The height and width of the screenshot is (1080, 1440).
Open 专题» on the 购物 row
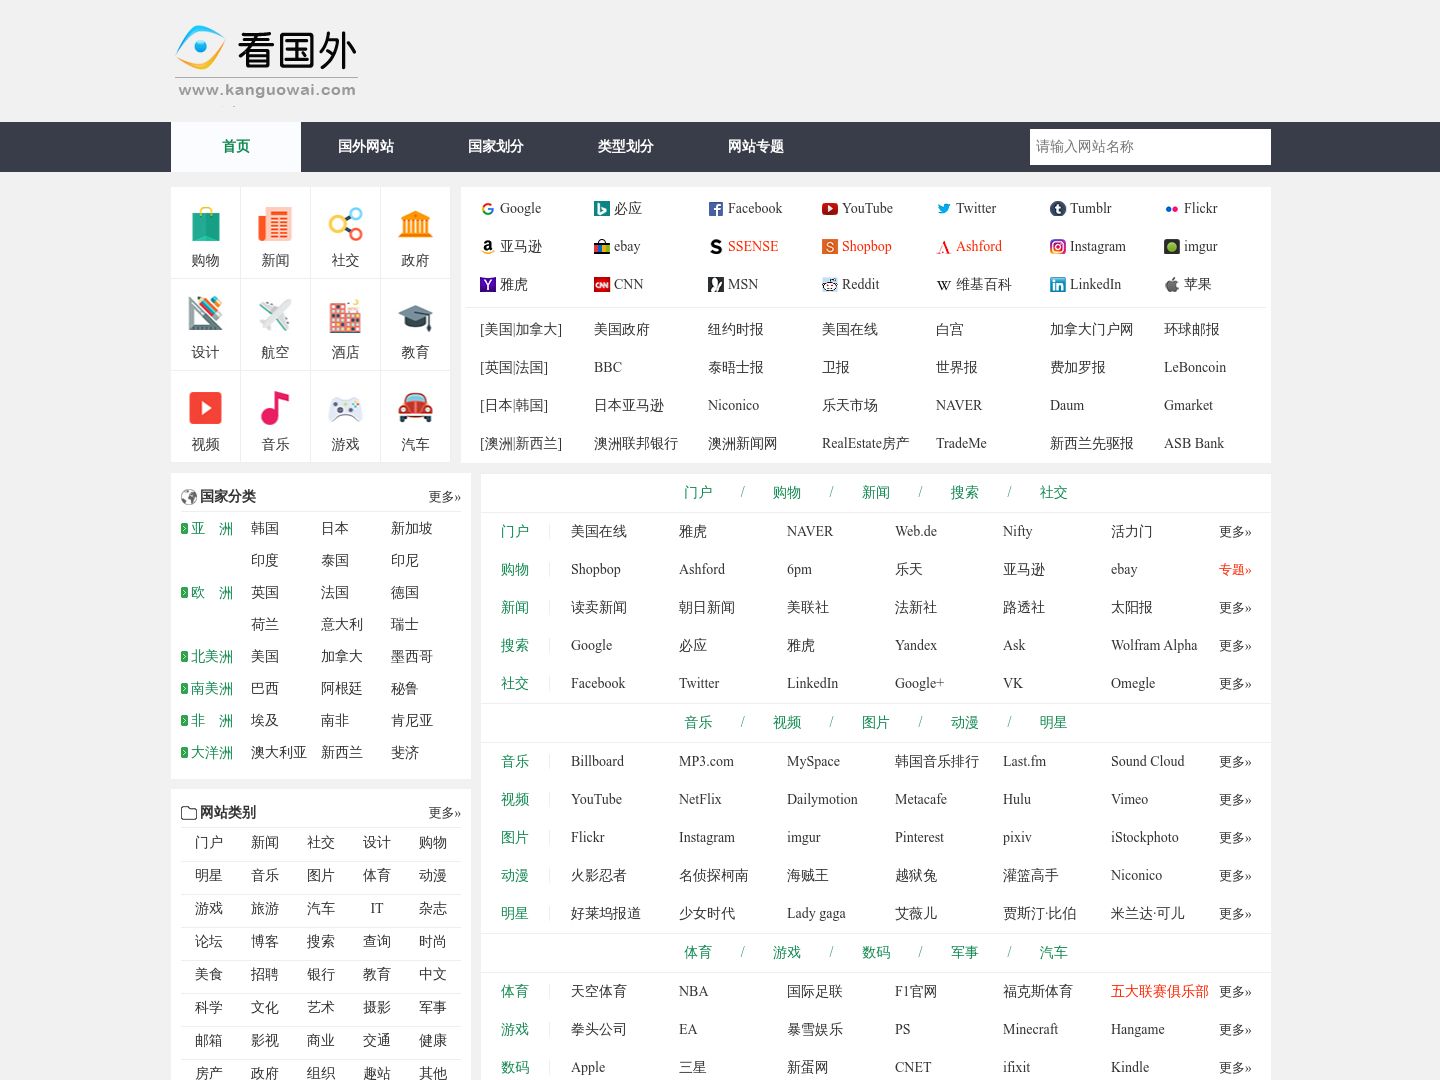pyautogui.click(x=1235, y=570)
